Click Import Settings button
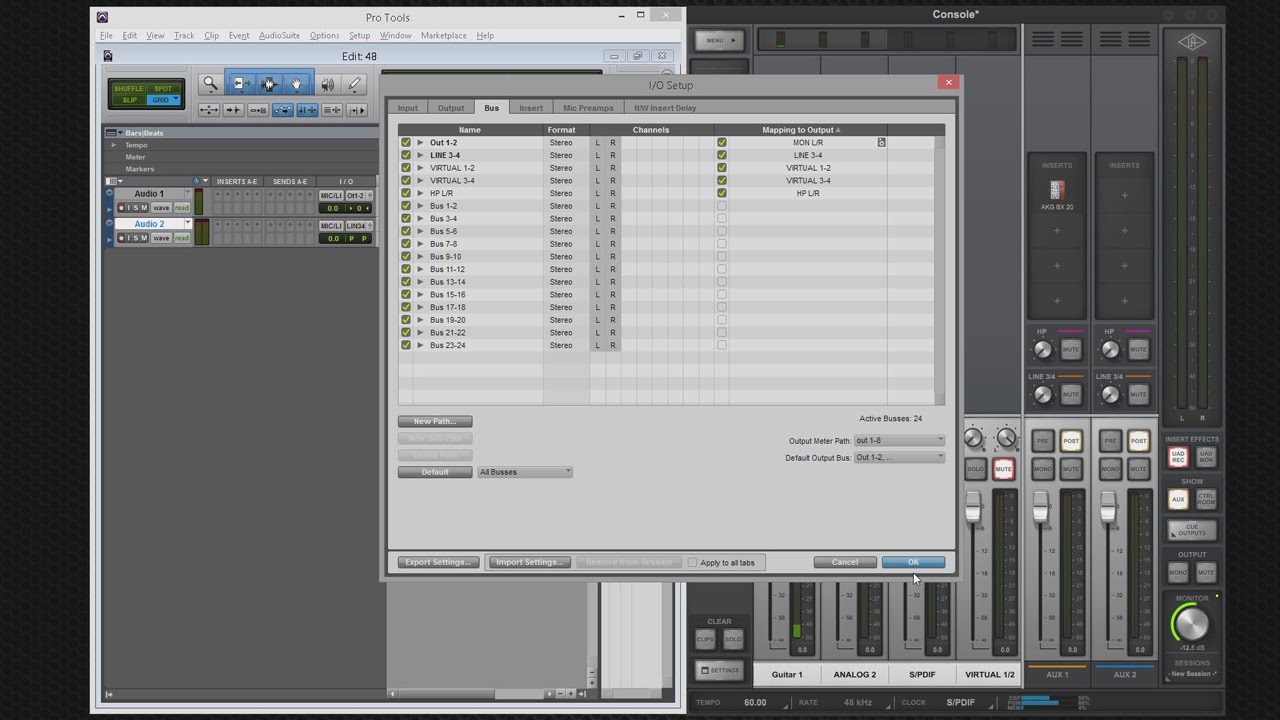The height and width of the screenshot is (720, 1280). (529, 562)
